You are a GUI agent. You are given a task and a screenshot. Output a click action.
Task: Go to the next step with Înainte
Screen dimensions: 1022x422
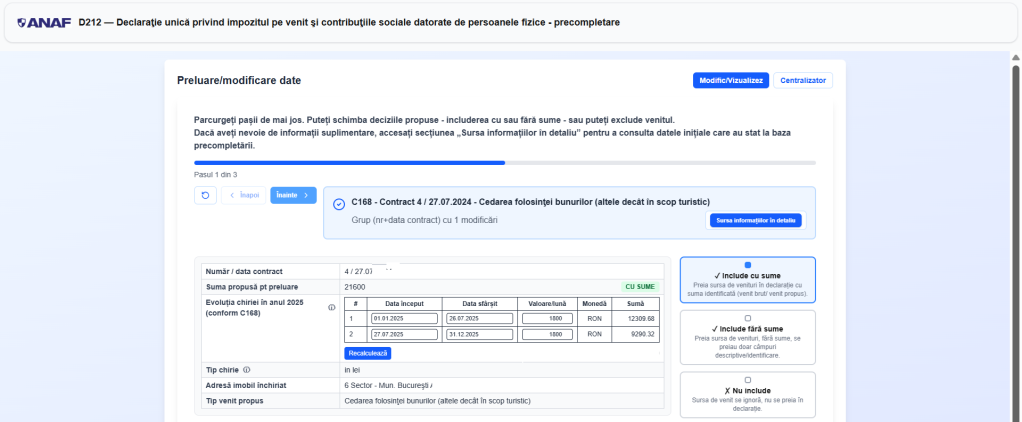(x=293, y=195)
